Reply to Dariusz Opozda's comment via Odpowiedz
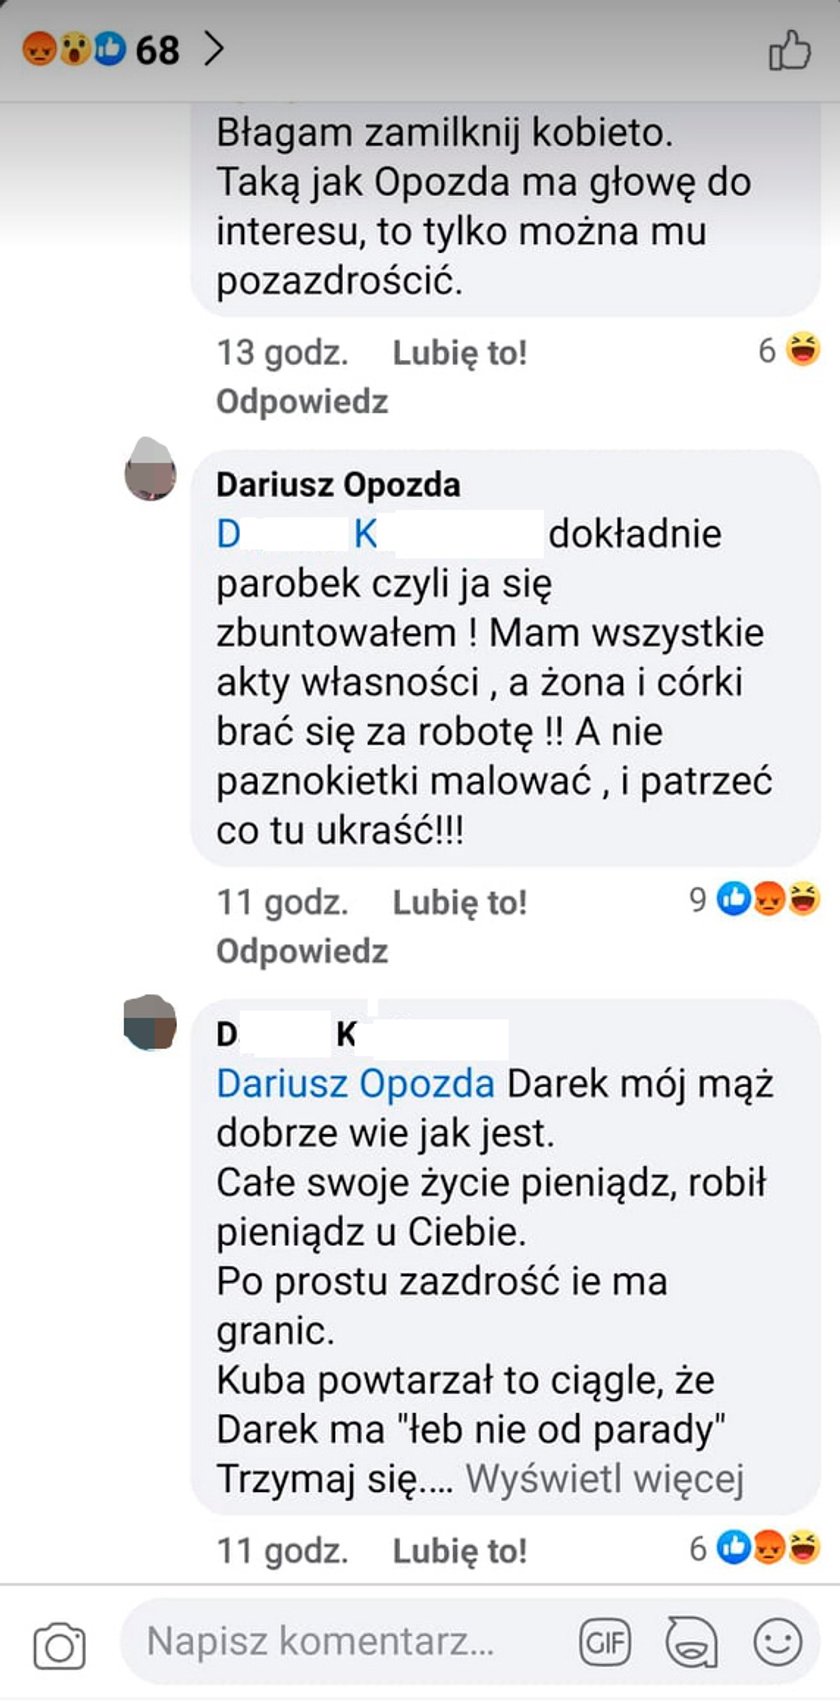The height and width of the screenshot is (1706, 840). coord(302,950)
